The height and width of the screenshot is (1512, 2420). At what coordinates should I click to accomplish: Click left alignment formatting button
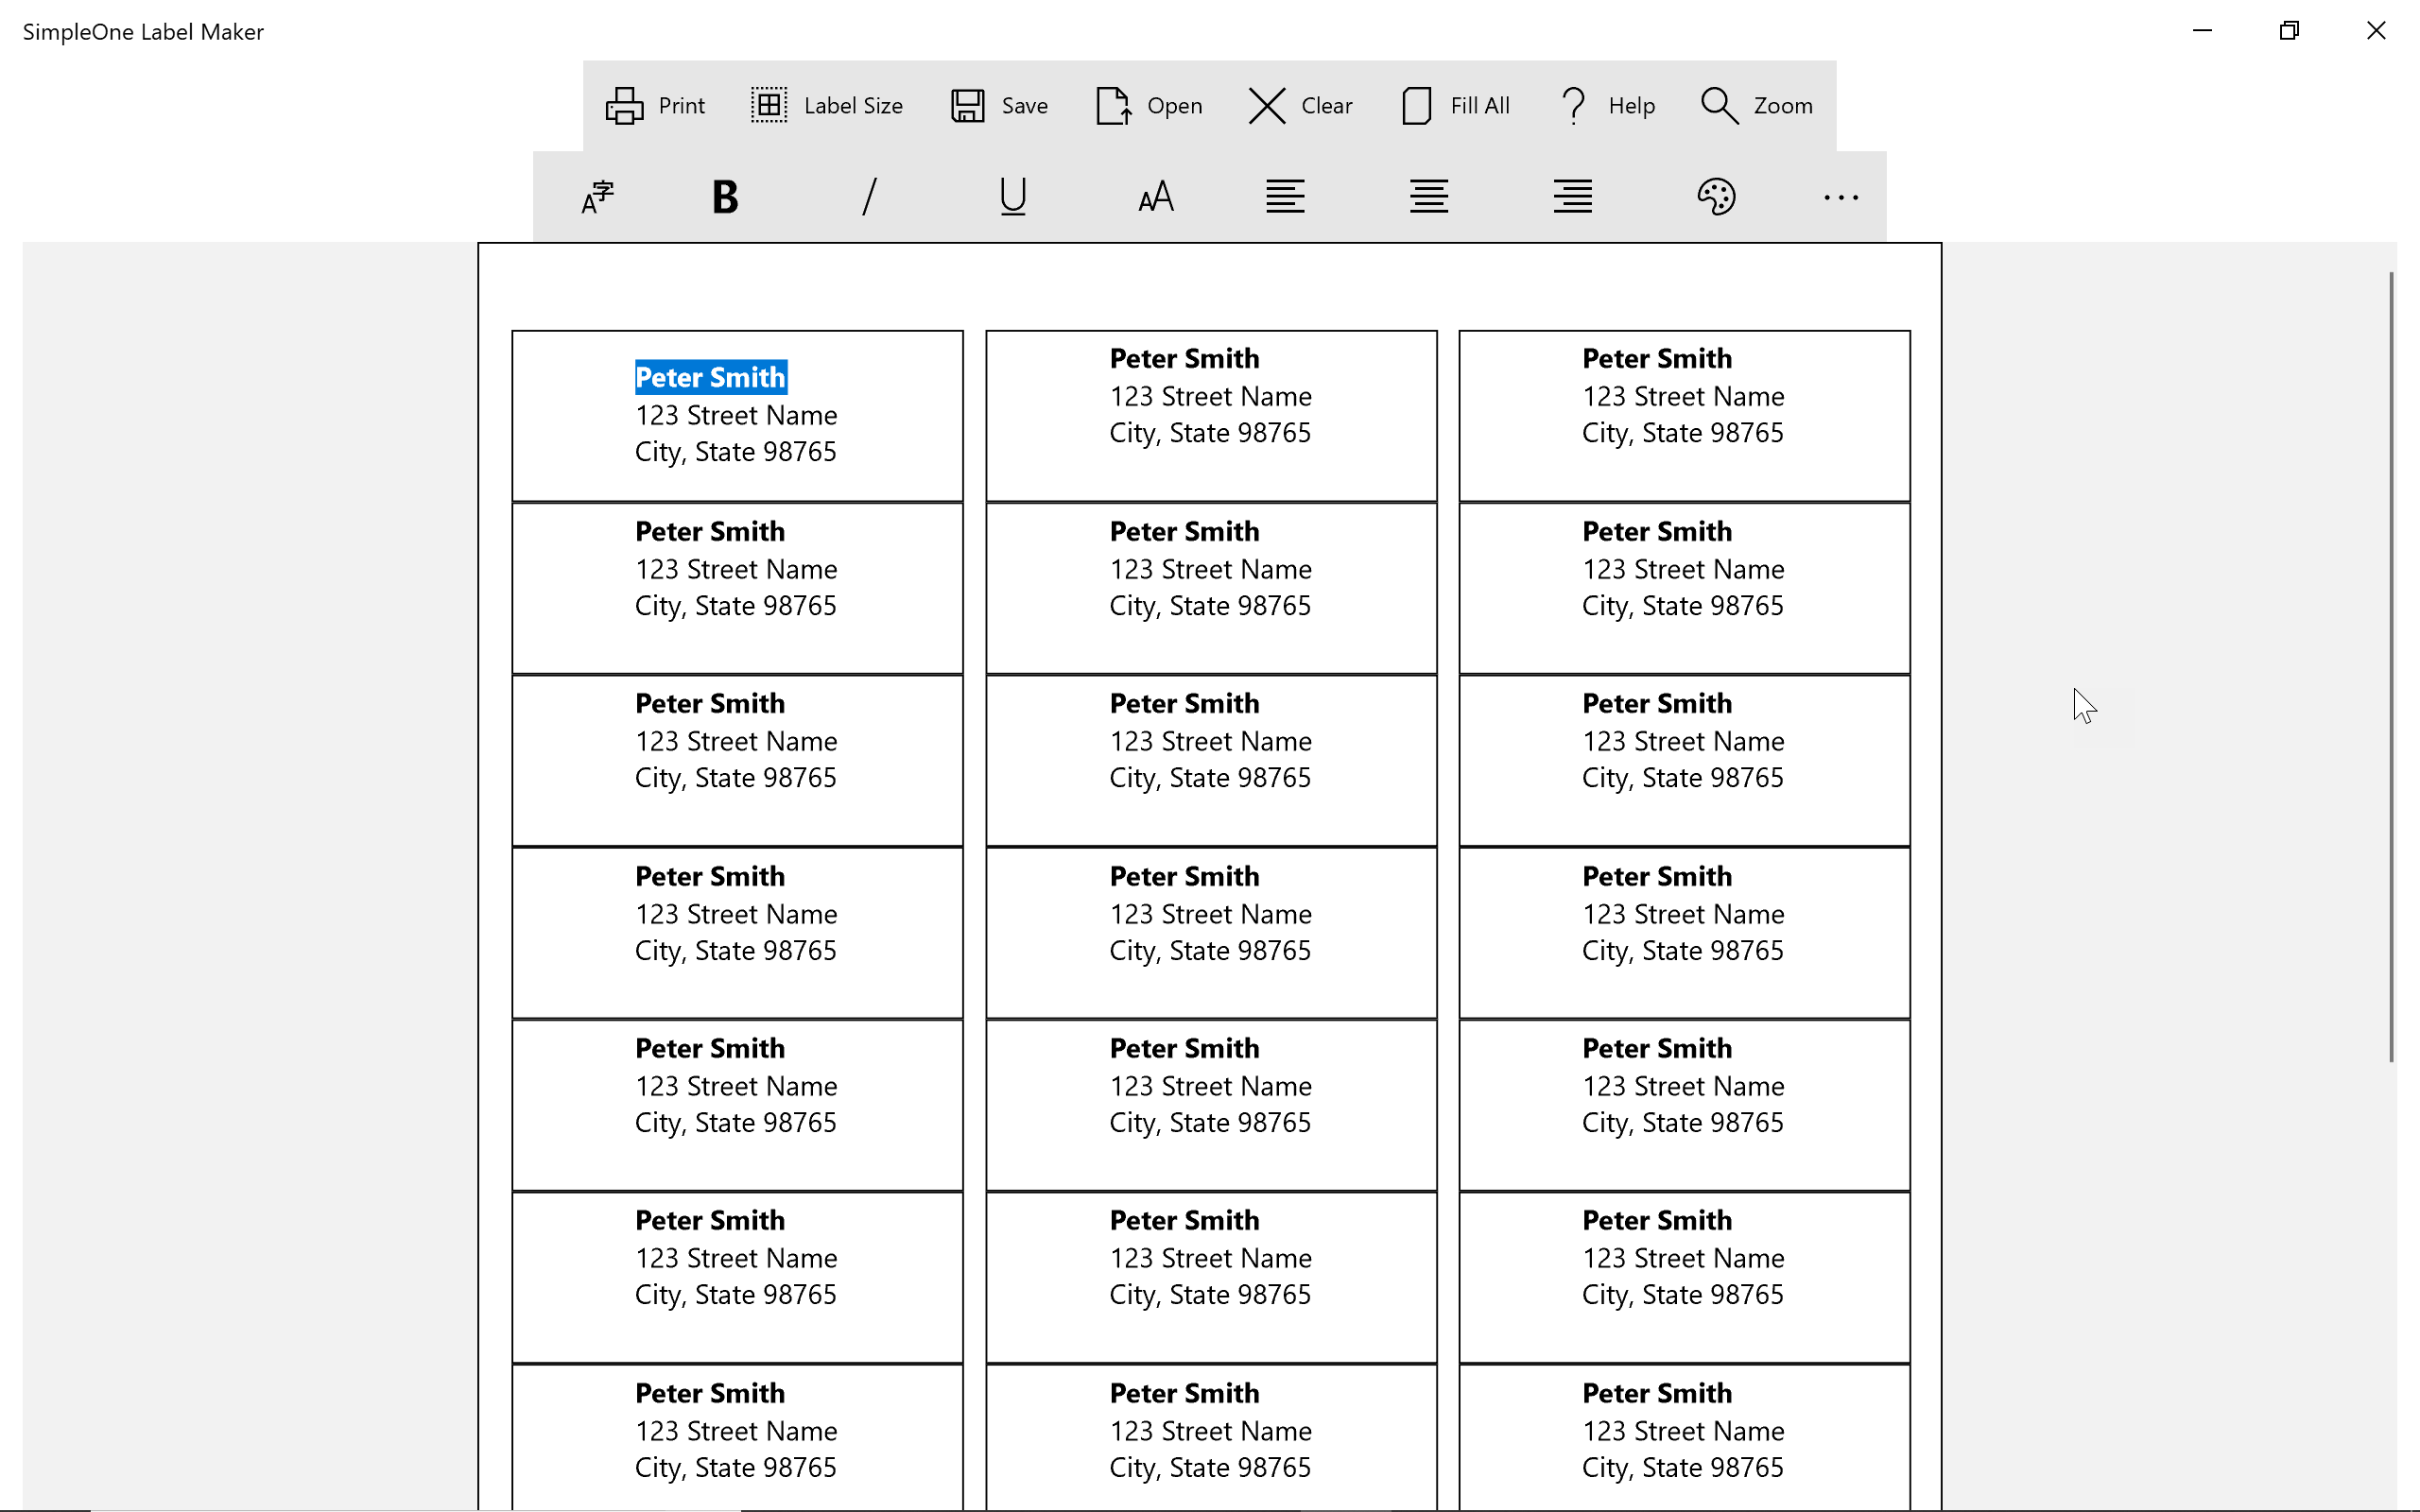(1284, 195)
